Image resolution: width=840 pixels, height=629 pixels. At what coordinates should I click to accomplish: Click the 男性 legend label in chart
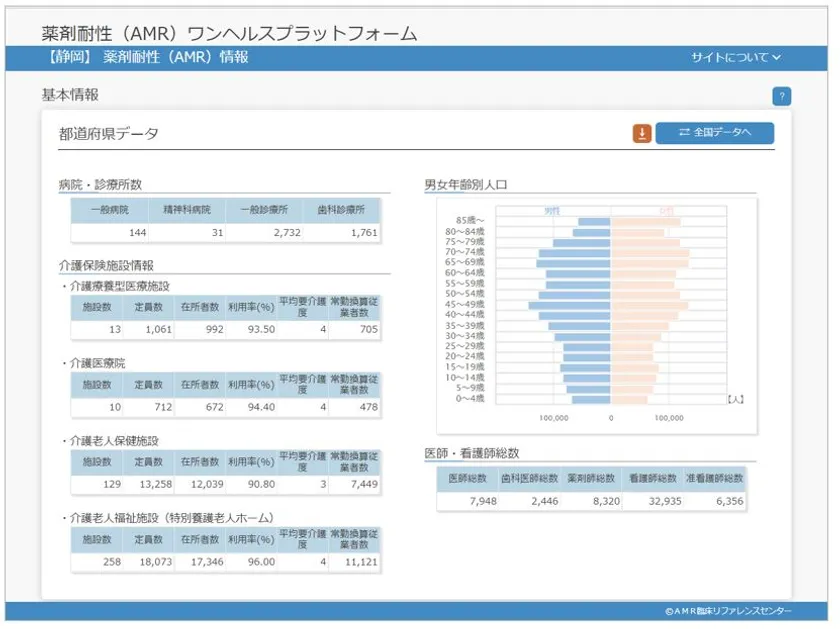pos(553,210)
